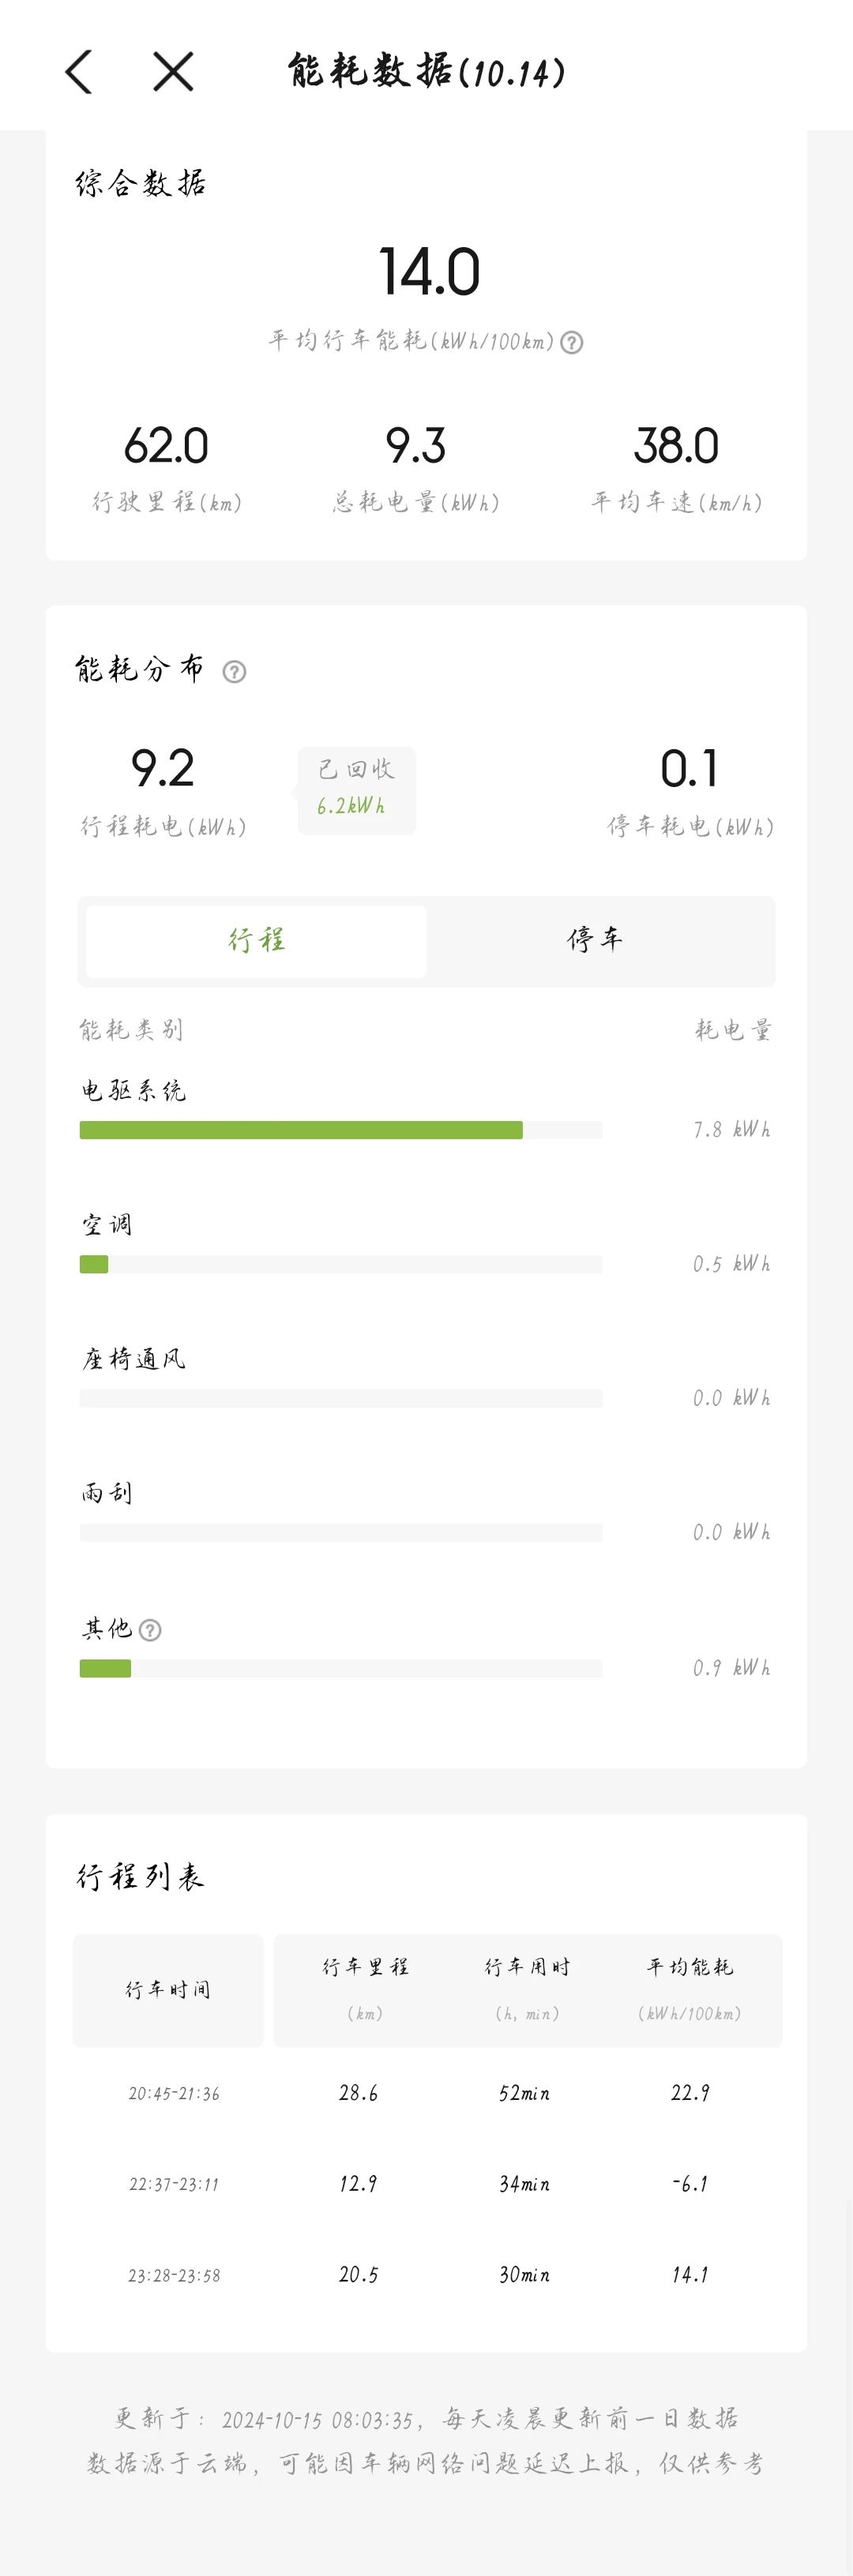Close the page with X icon
853x2576 pixels.
(173, 72)
